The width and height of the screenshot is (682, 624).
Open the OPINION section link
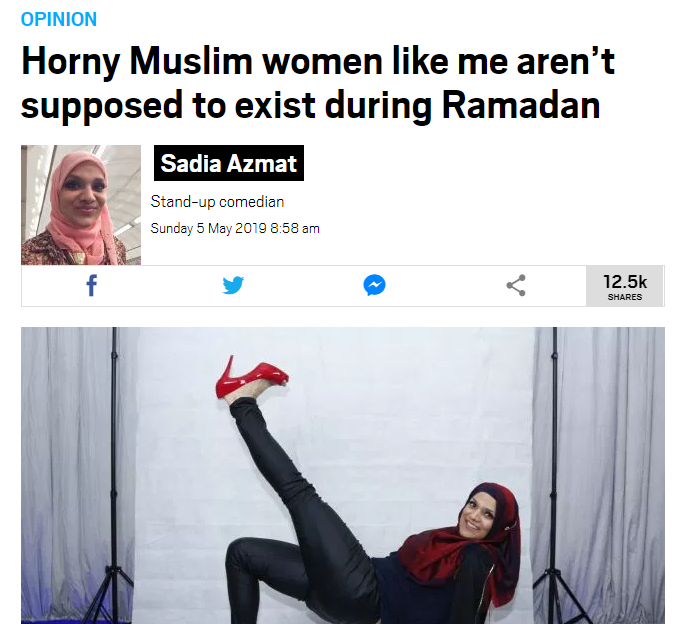coord(59,19)
